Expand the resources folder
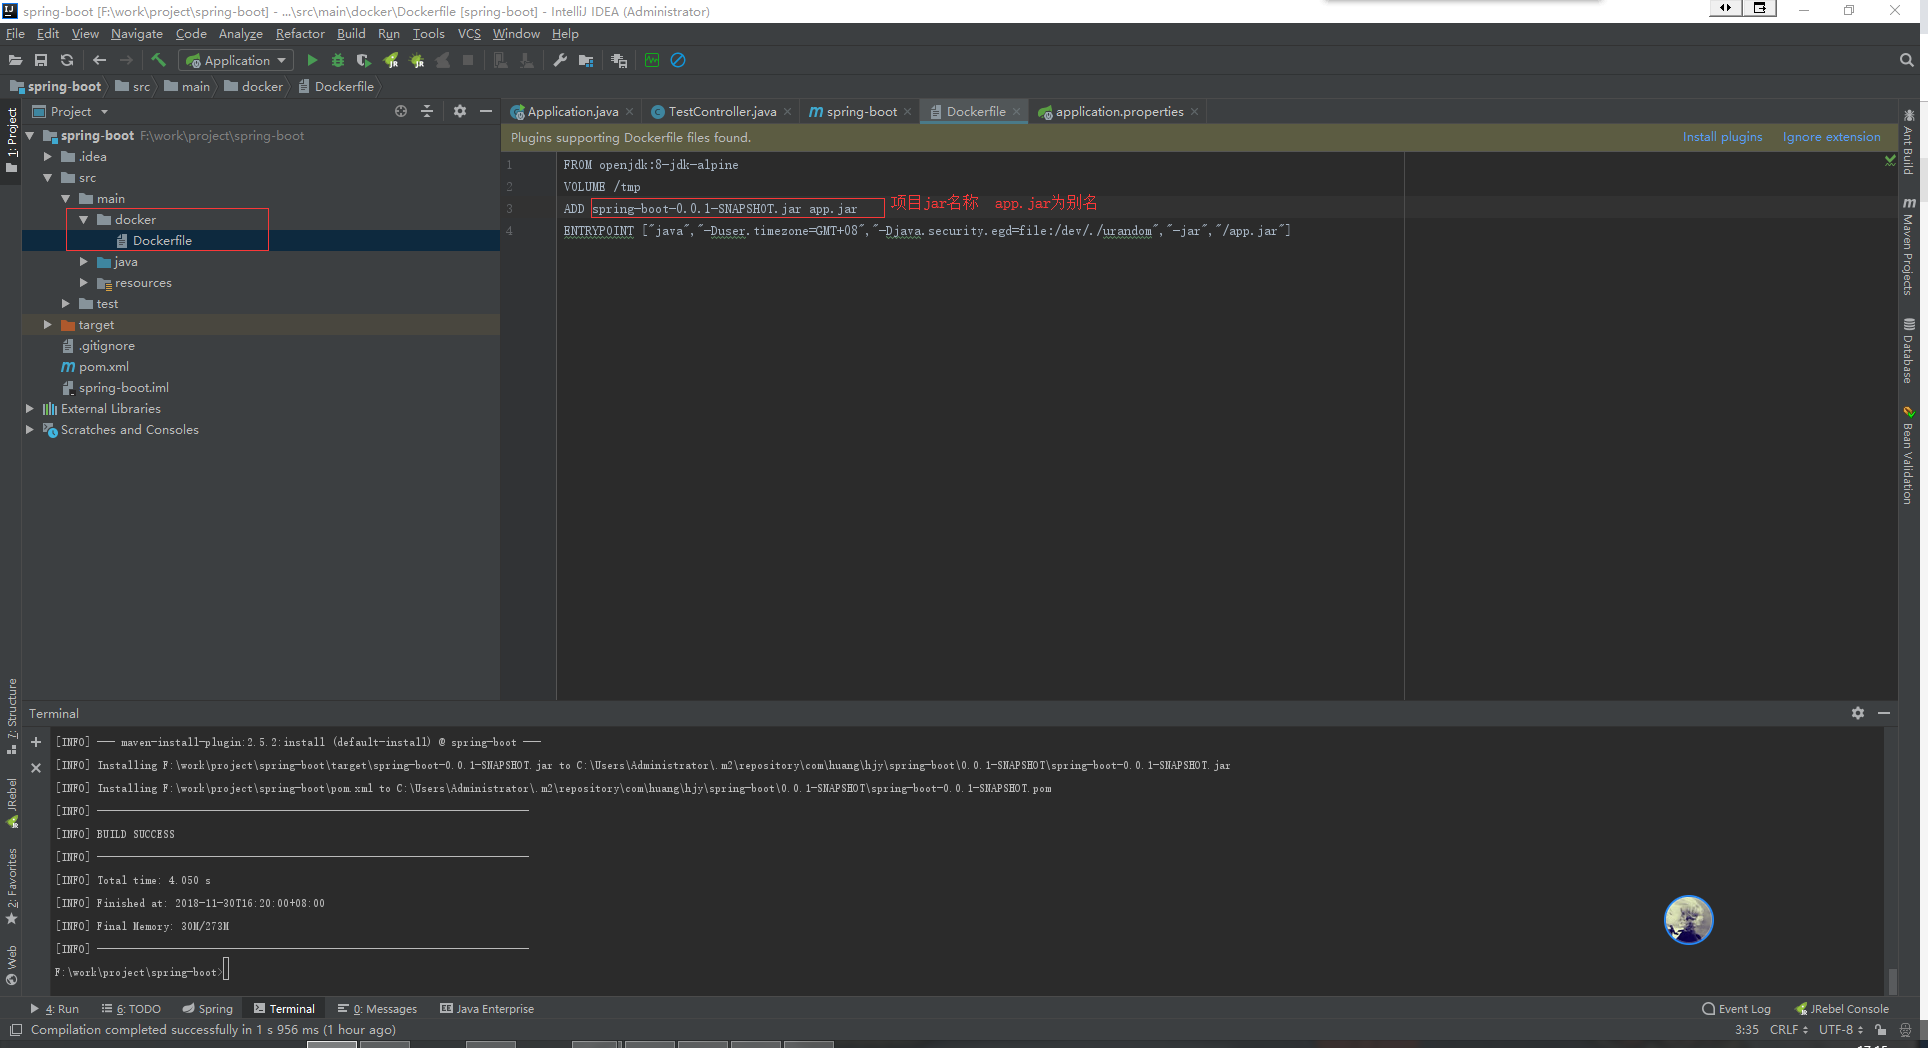Image resolution: width=1928 pixels, height=1048 pixels. point(84,283)
